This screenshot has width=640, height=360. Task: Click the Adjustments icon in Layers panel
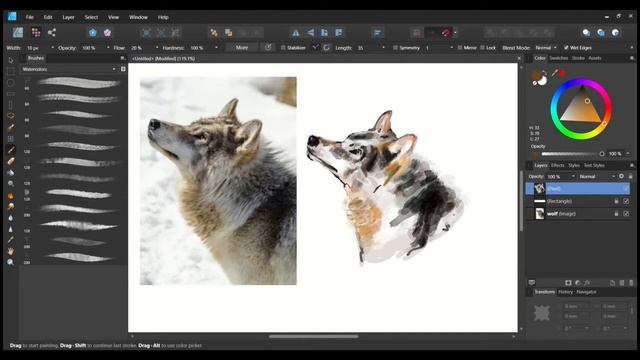(x=578, y=282)
